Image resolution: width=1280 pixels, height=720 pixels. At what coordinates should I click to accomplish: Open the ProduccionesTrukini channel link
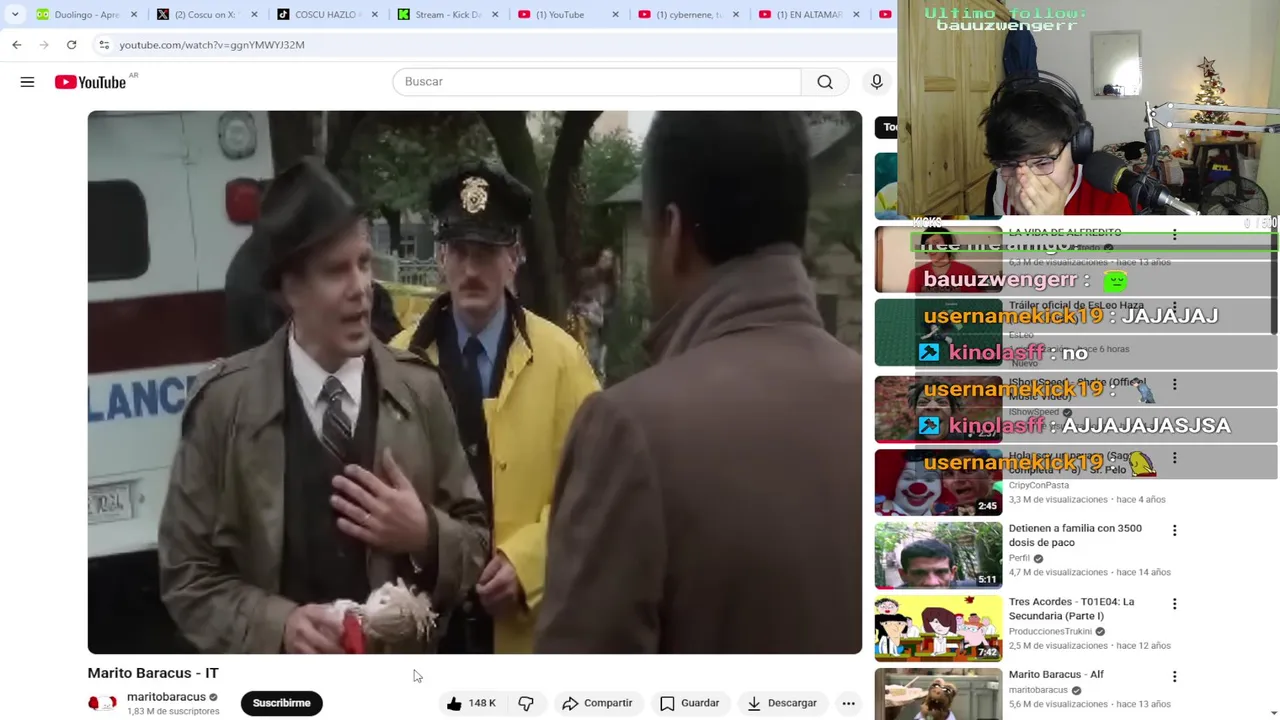click(1050, 632)
